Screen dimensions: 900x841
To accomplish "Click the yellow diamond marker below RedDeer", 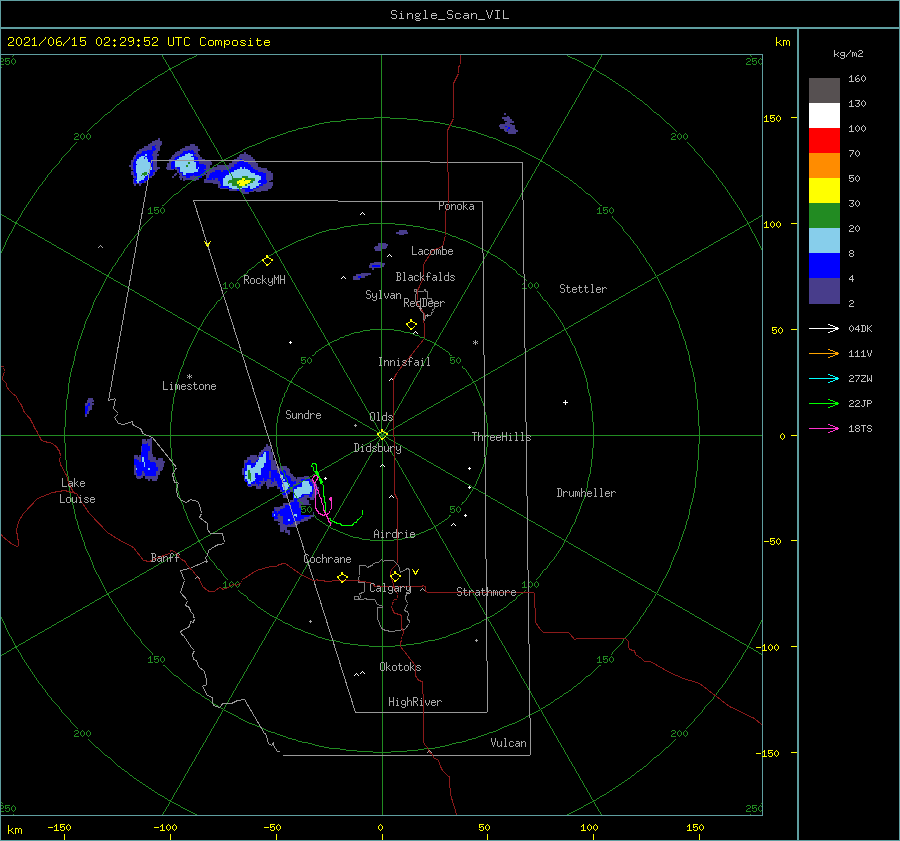I will click(x=411, y=324).
